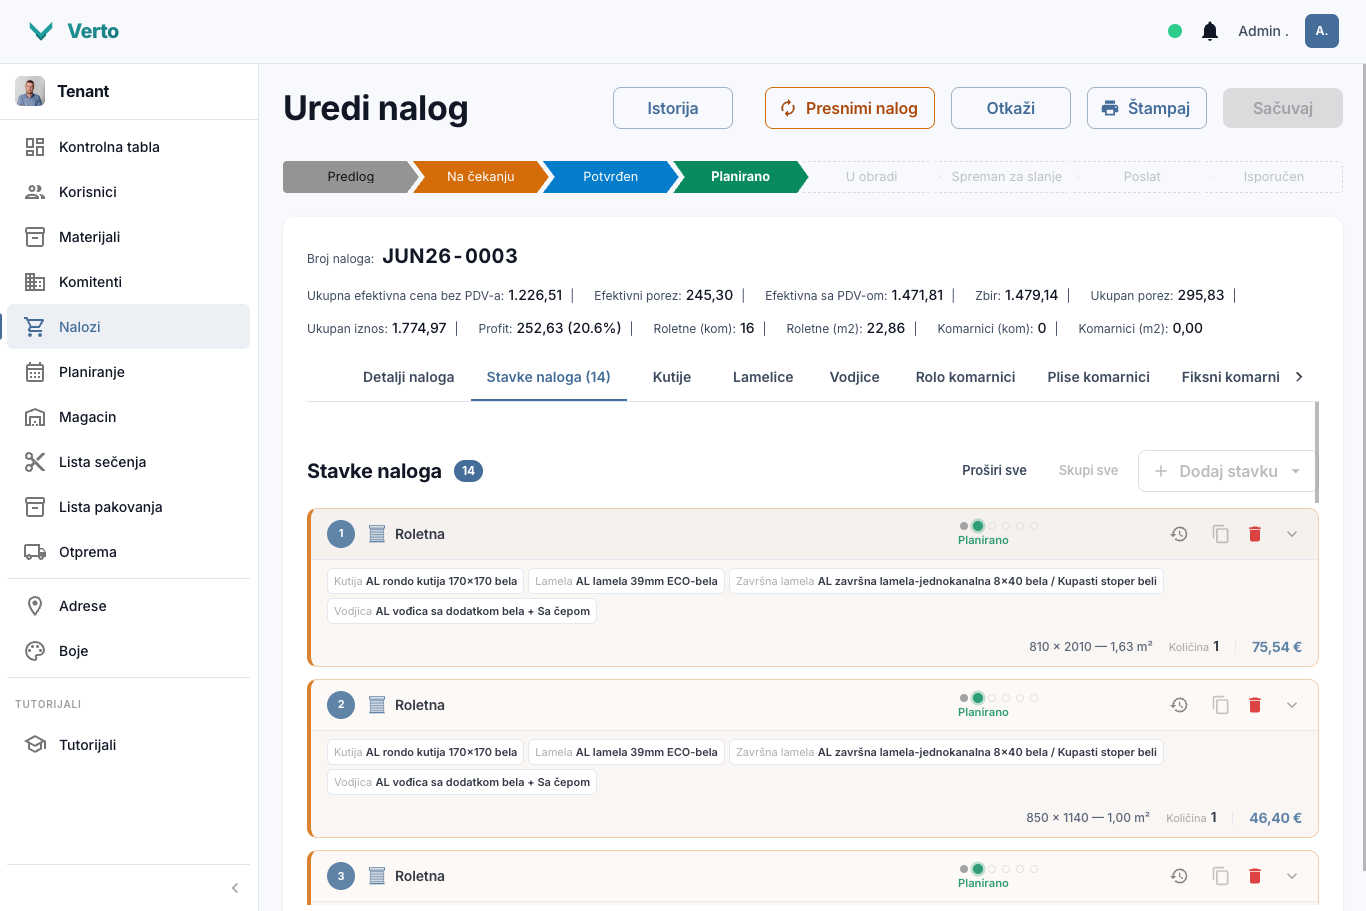Click the Štampaj print button
Viewport: 1366px width, 911px height.
click(1147, 108)
